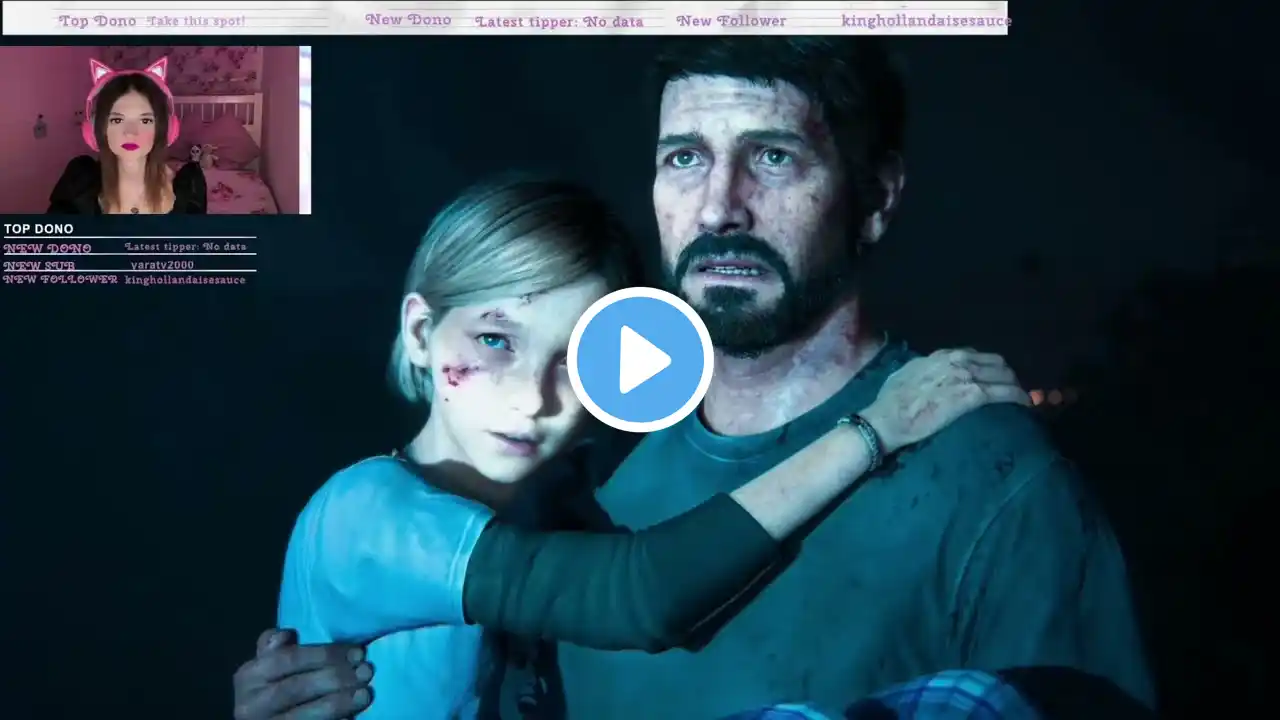Click the 'NEW SUB' label
This screenshot has height=720, width=1280.
point(39,266)
